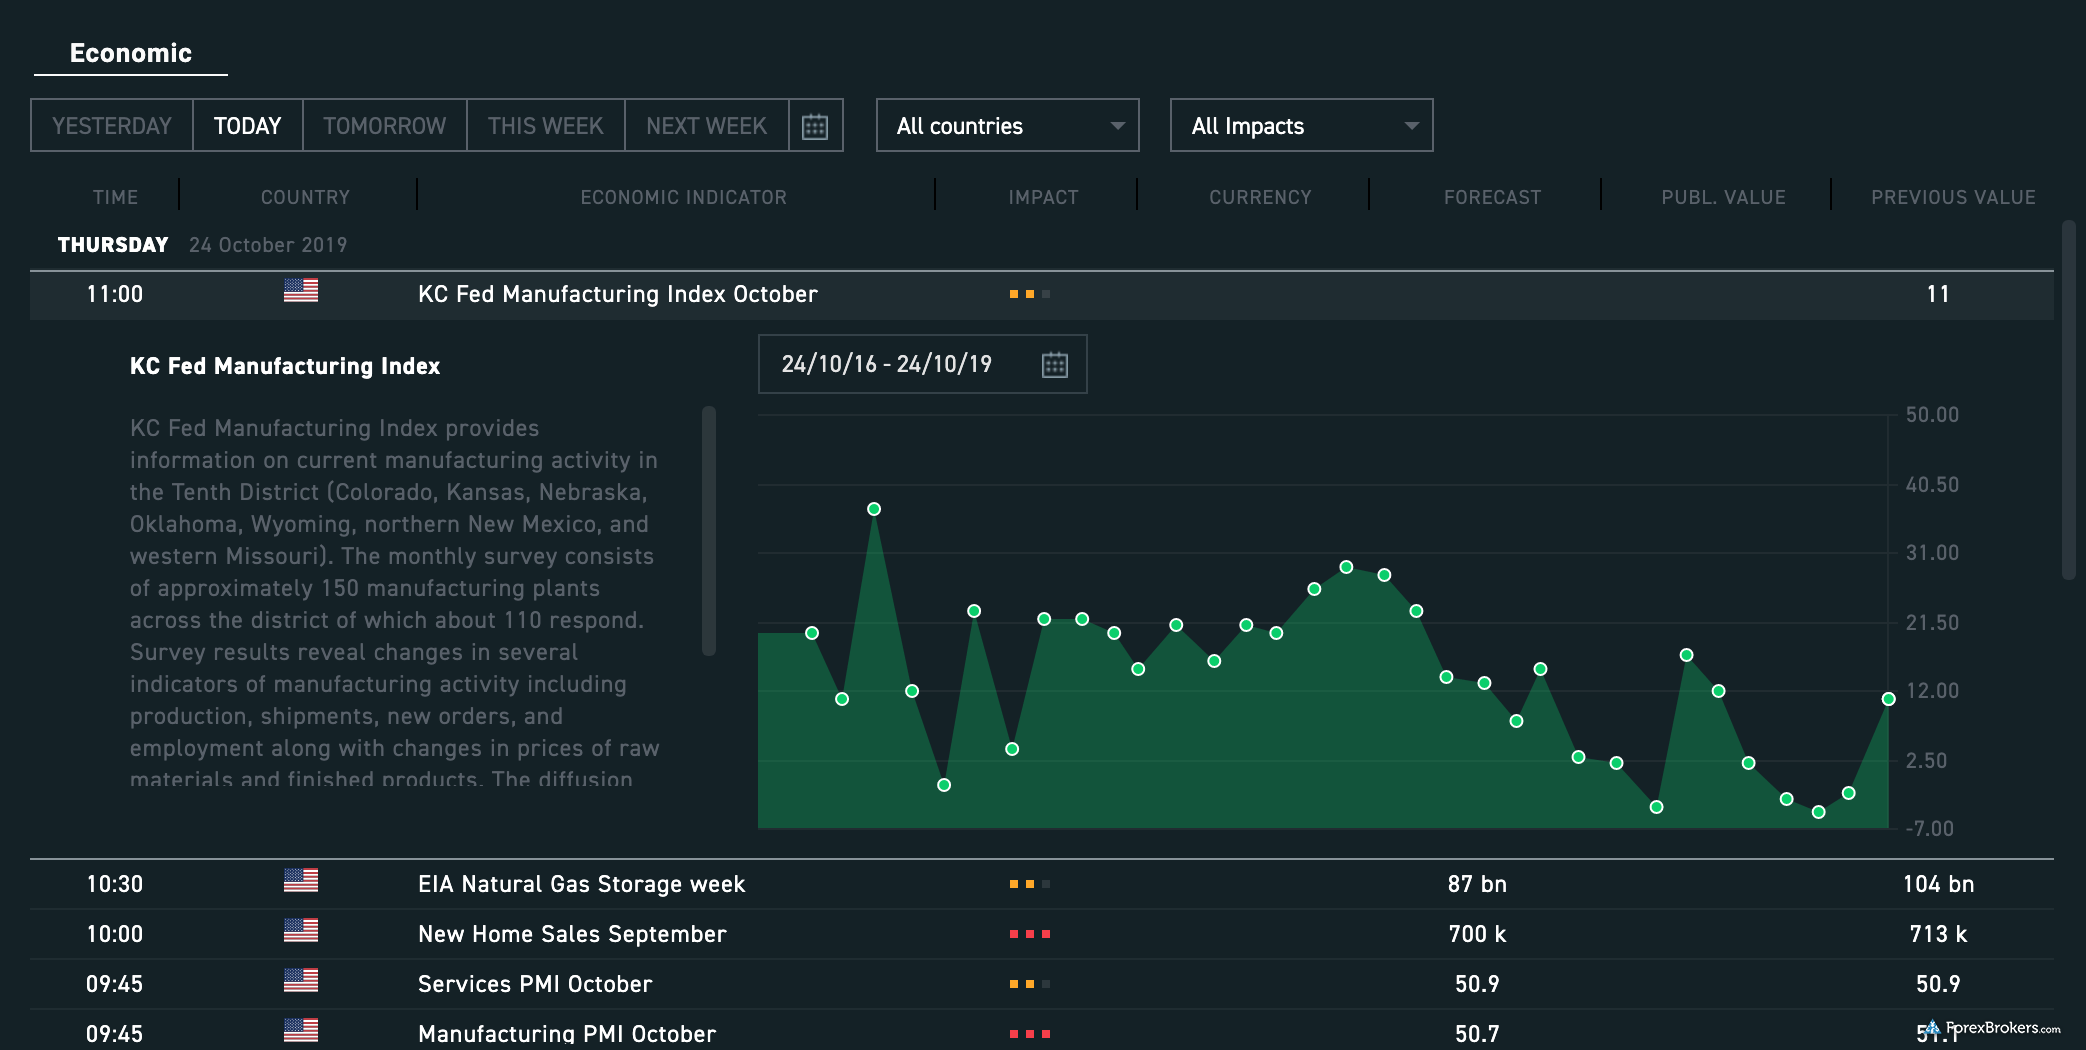This screenshot has height=1050, width=2086.
Task: Select the YESTERDAY tab
Action: click(111, 126)
